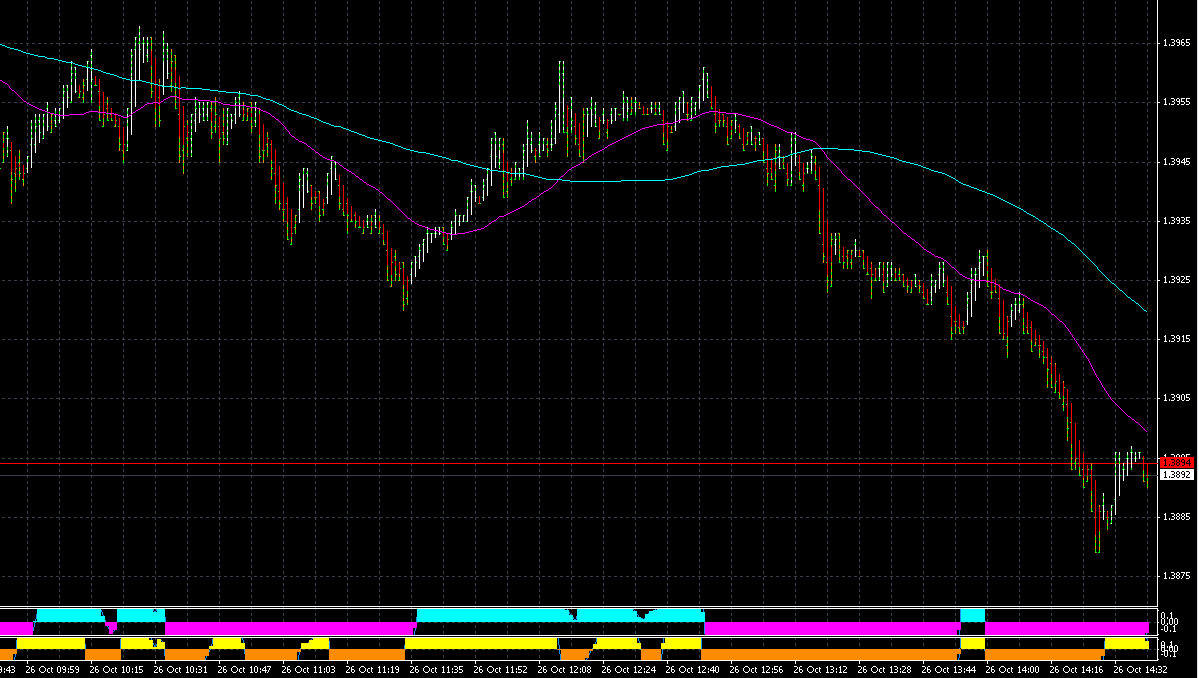Viewport: 1199px width, 678px height.
Task: Click the 1.3965 price axis label
Action: 1176,44
